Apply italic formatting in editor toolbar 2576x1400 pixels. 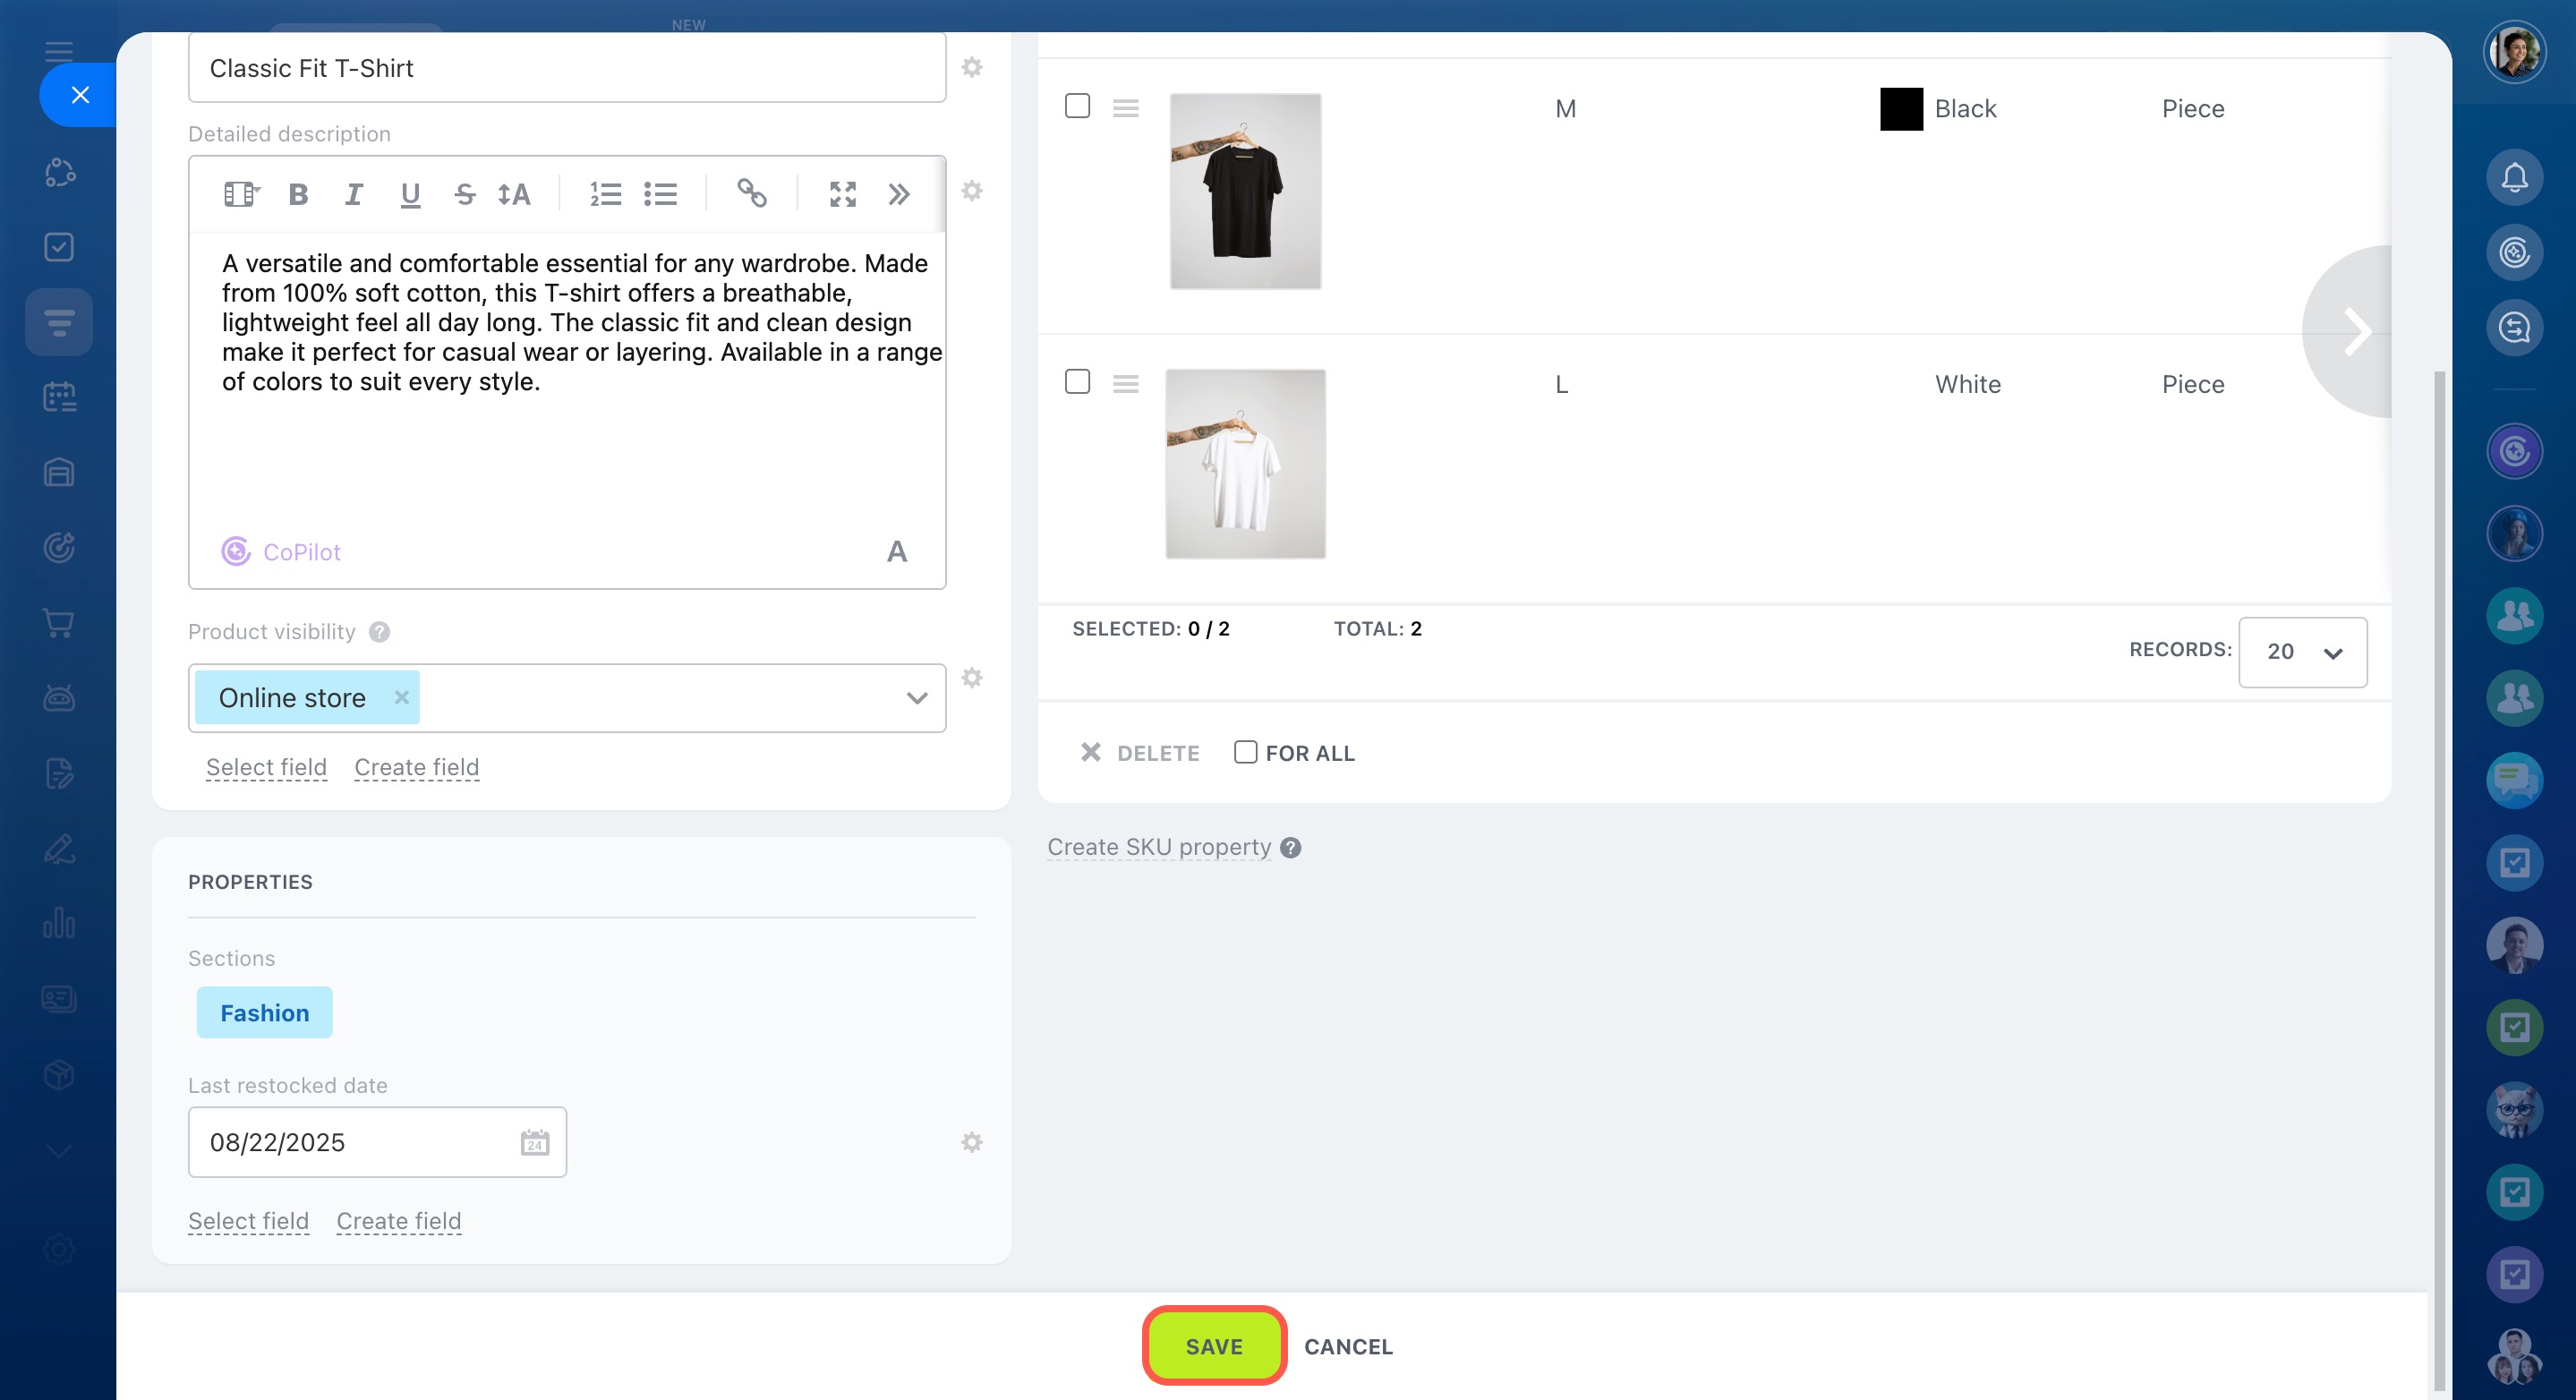click(353, 194)
